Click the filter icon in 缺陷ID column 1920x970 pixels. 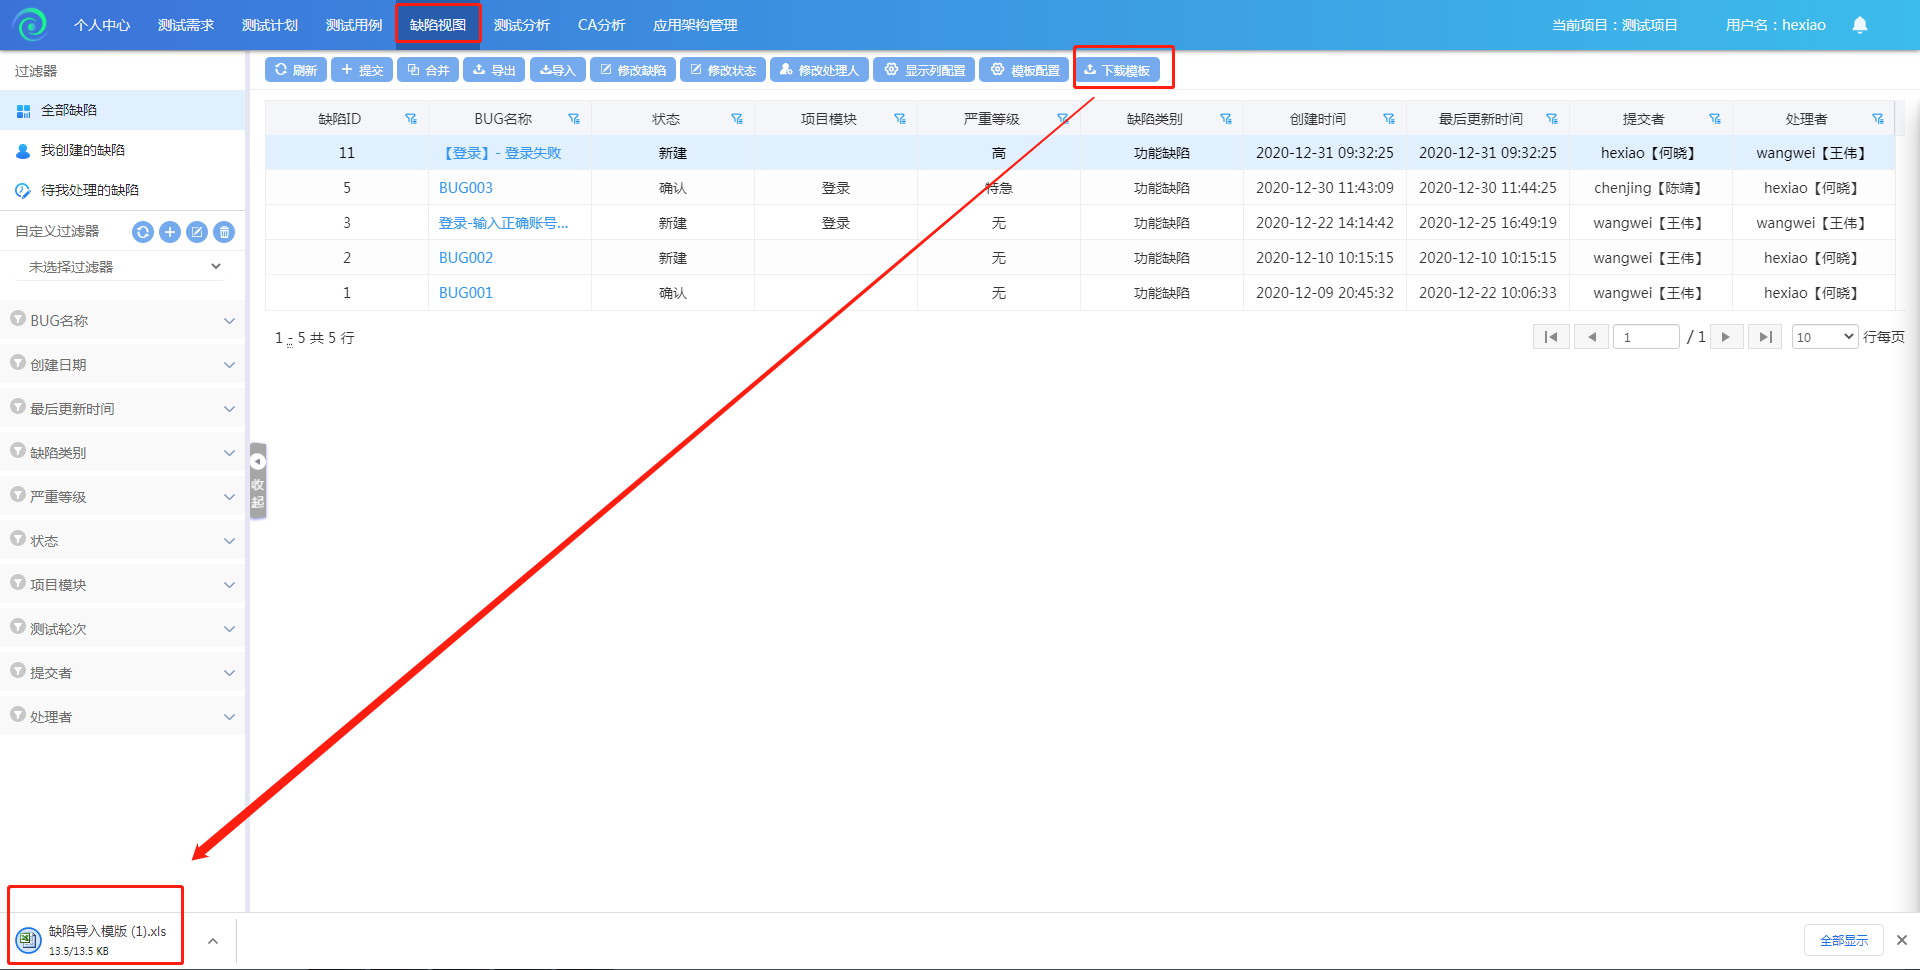click(x=410, y=119)
